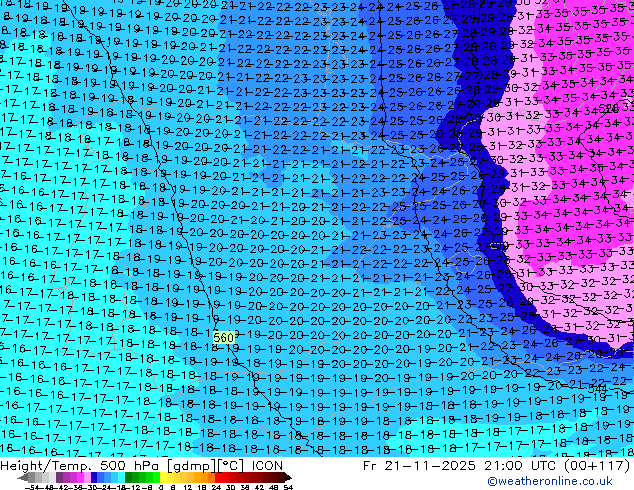Click the -54 legend scale value
634x490 pixels.
[32, 487]
